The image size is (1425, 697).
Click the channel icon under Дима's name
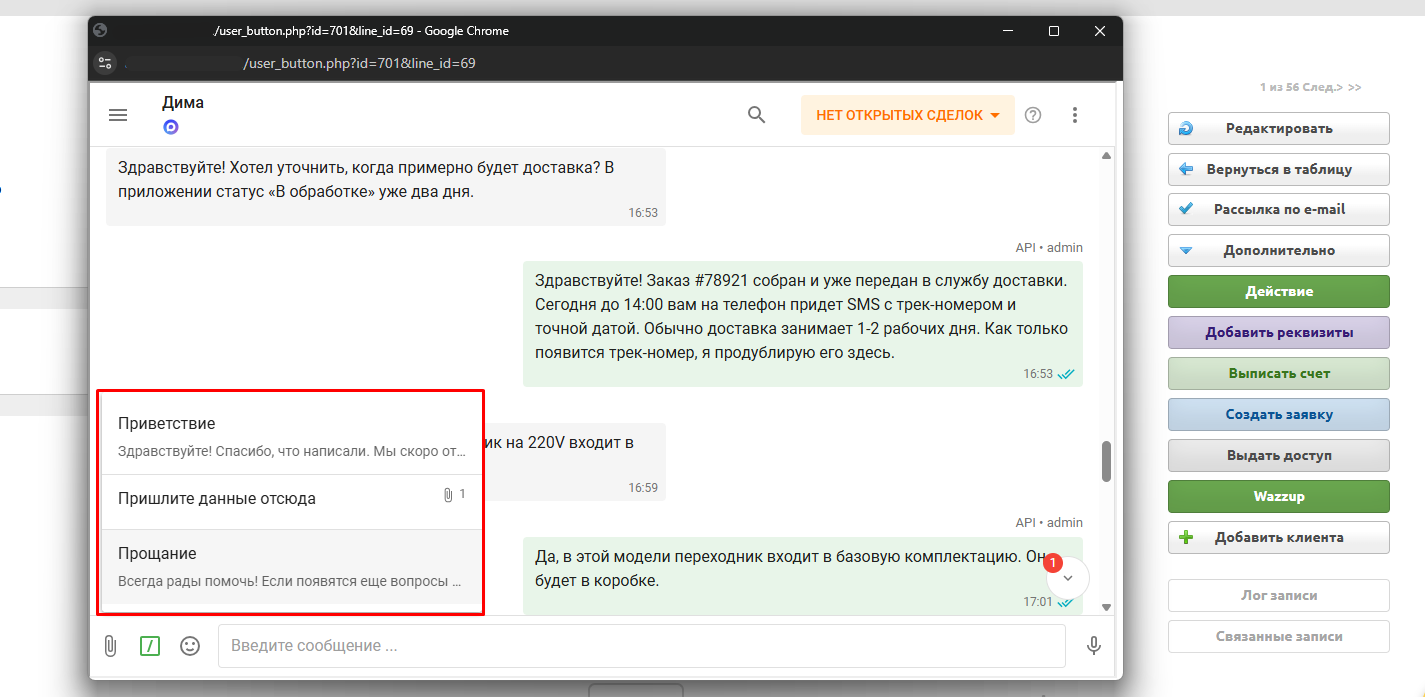coord(171,127)
